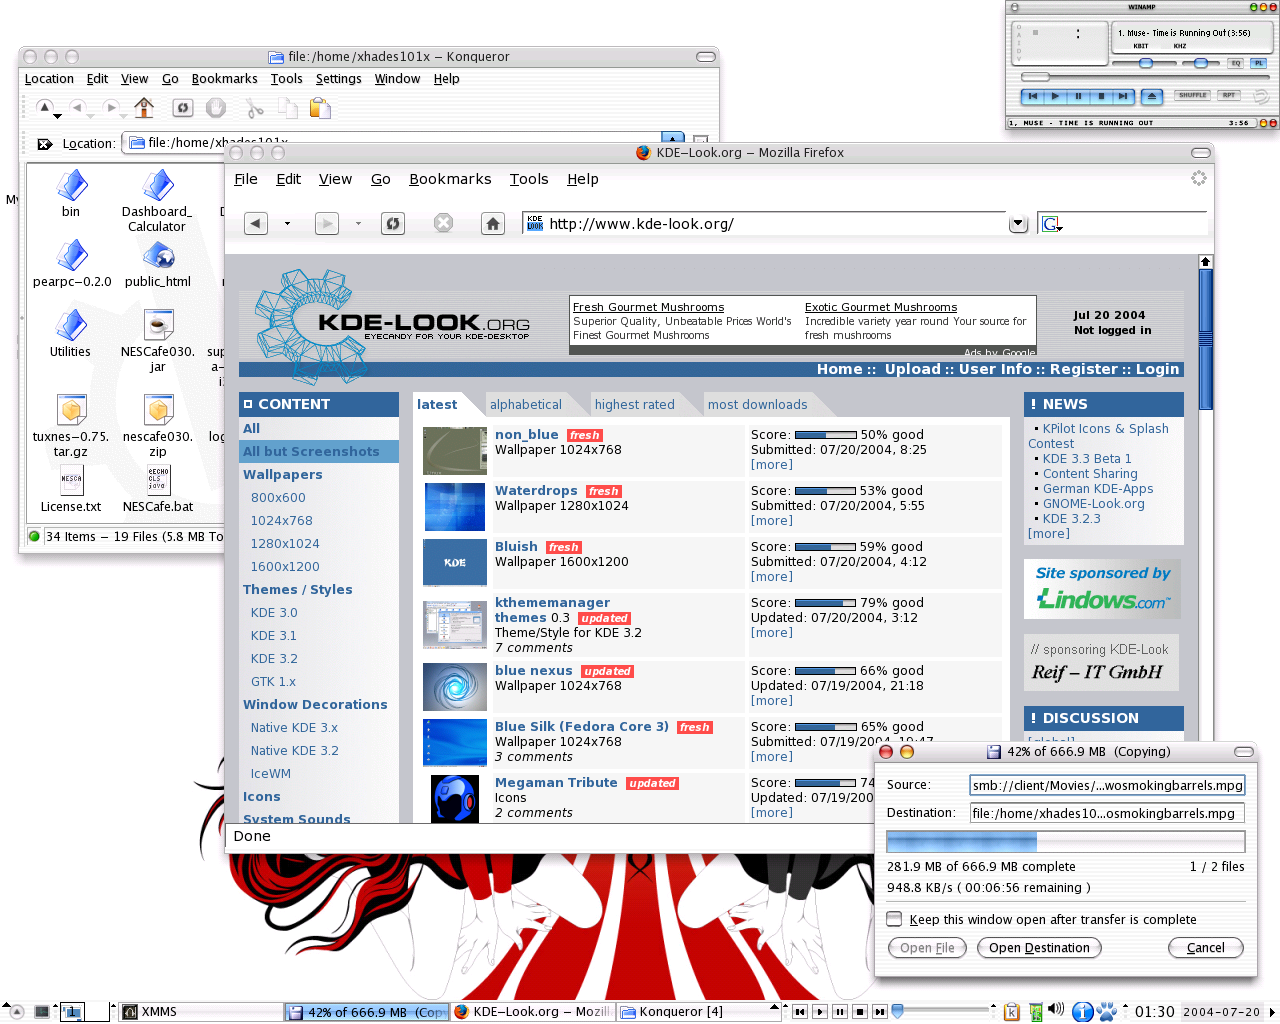The height and width of the screenshot is (1024, 1280).
Task: Toggle Winamp SHUFFLE mode
Action: (x=1192, y=96)
